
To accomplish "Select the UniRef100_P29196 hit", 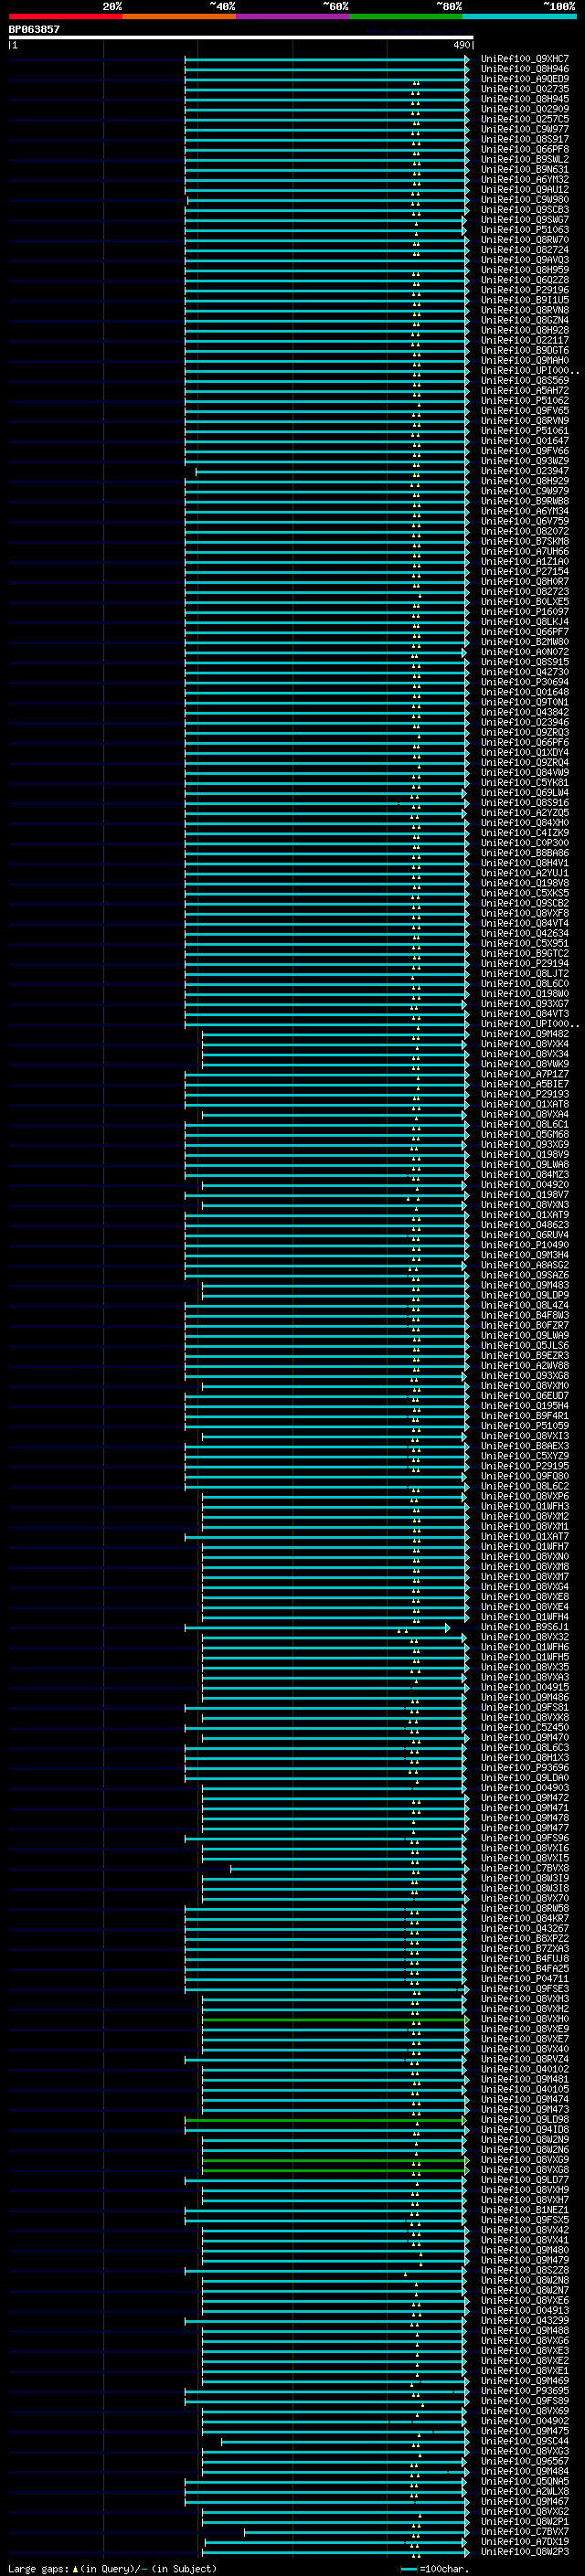I will 524,290.
